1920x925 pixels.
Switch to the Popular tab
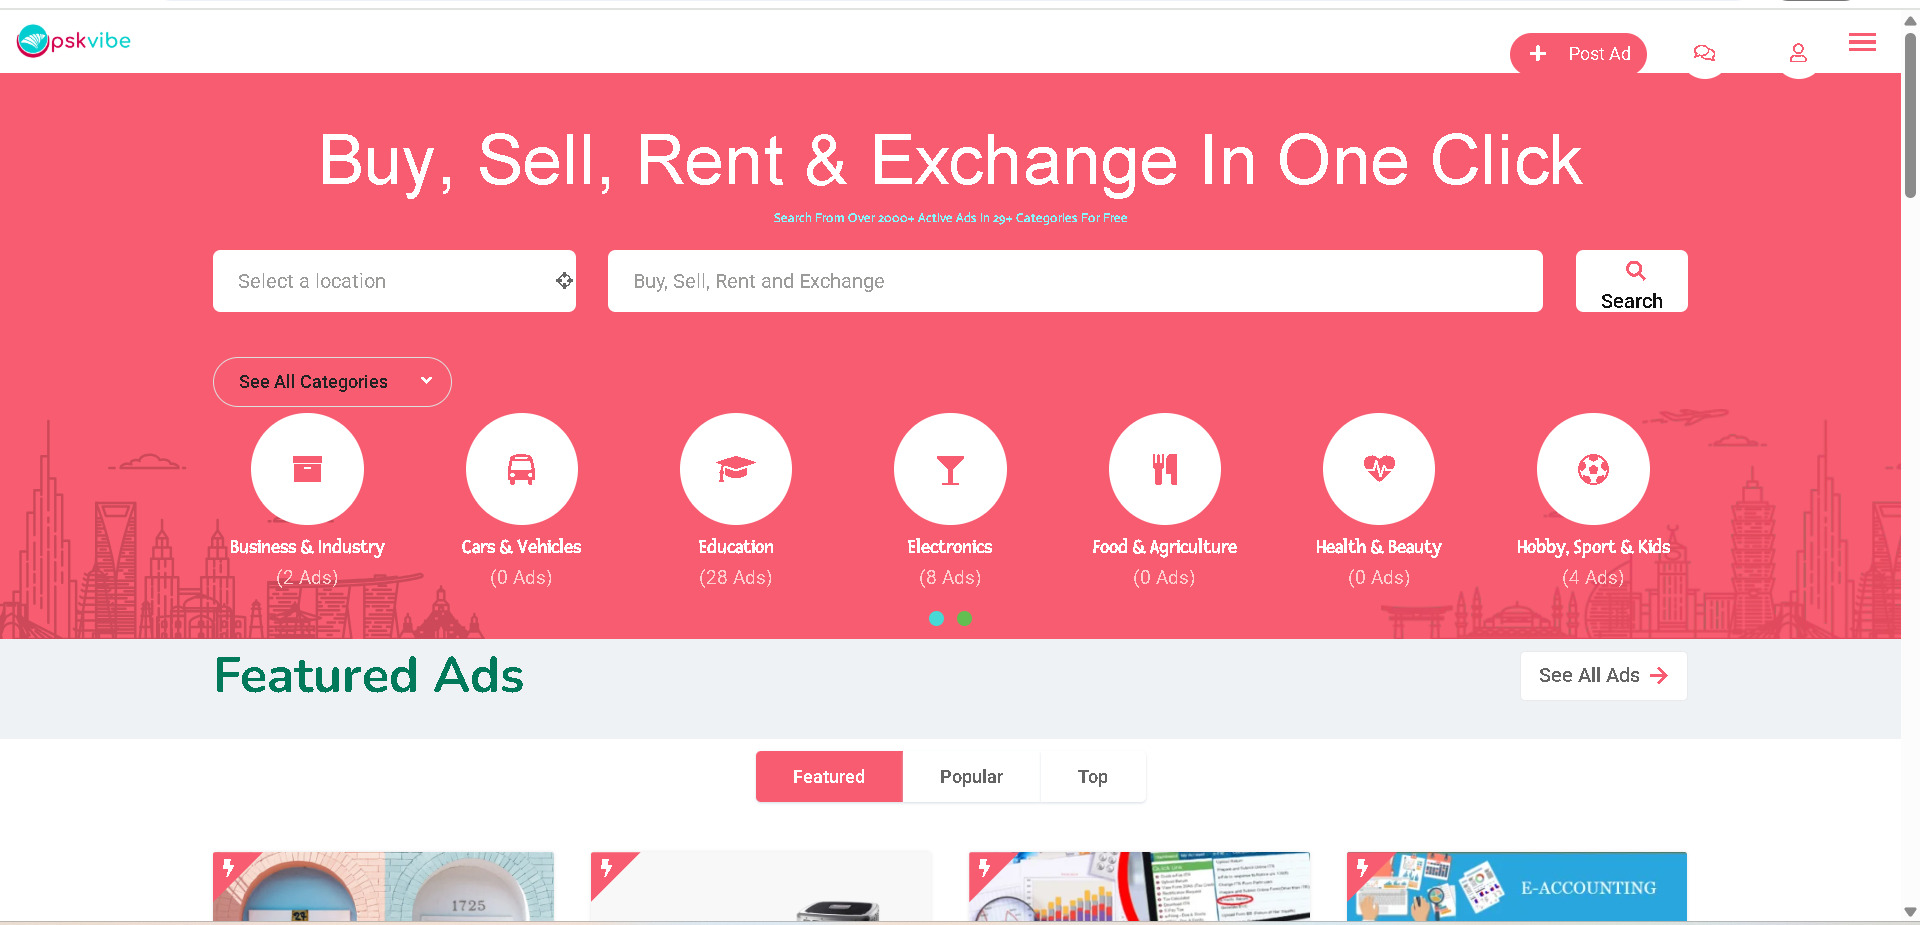[x=971, y=777]
